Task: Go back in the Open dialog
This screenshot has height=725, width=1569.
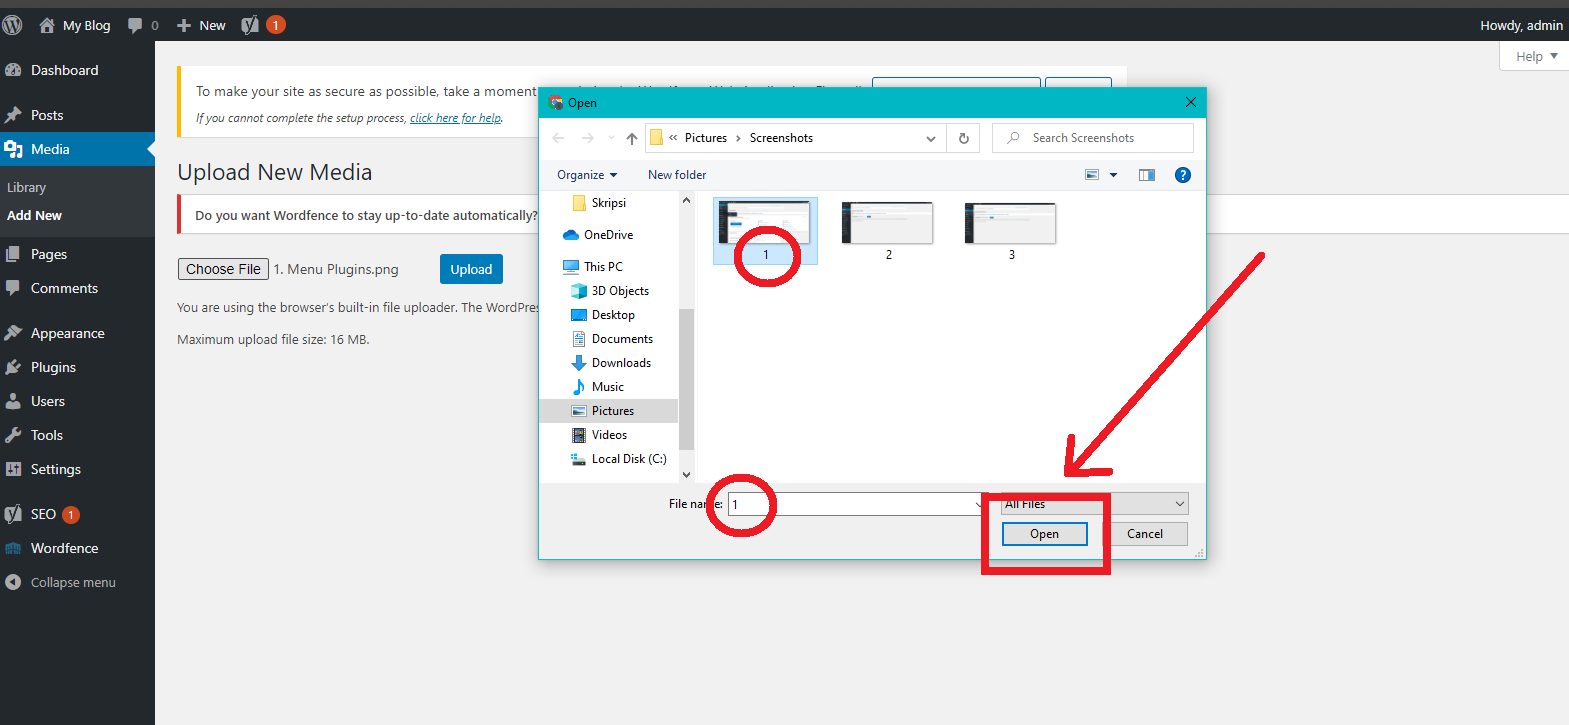Action: tap(558, 138)
